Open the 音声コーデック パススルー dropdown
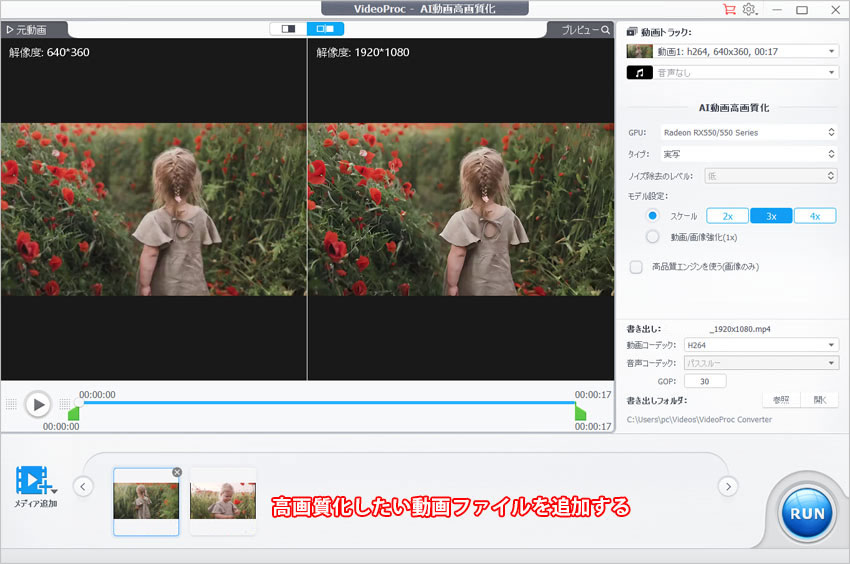The width and height of the screenshot is (850, 564). [761, 363]
